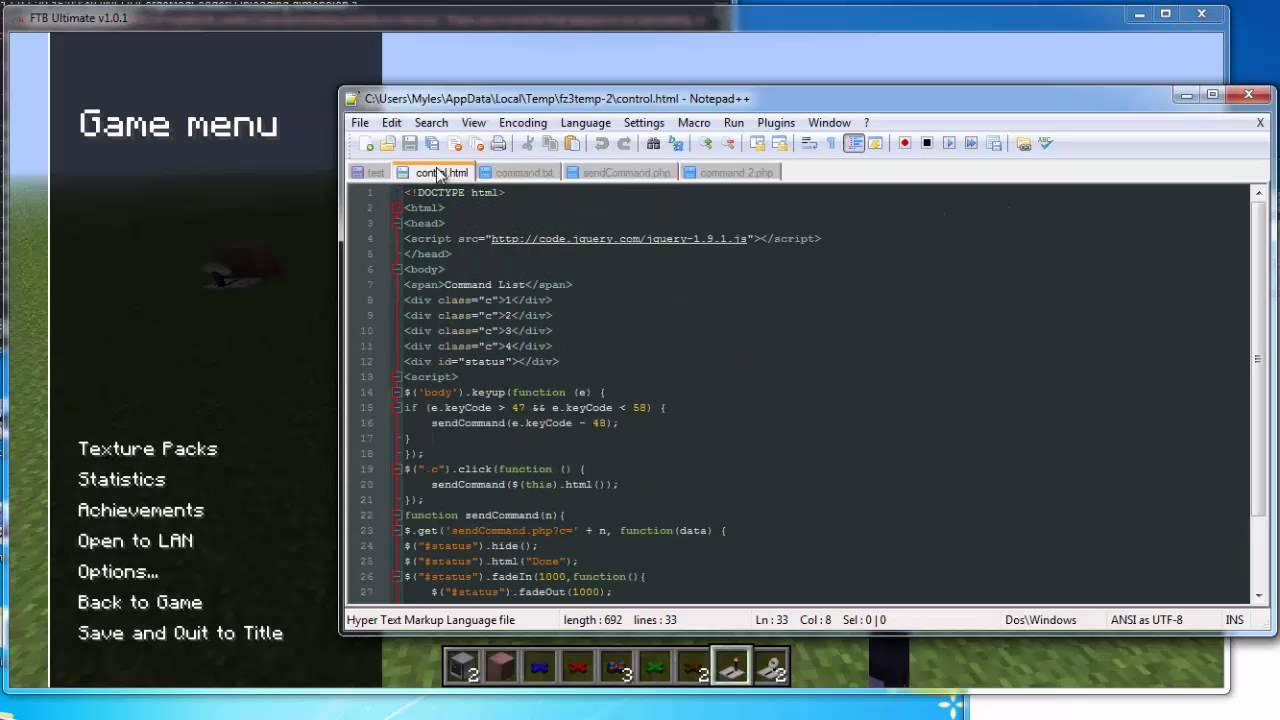This screenshot has height=720, width=1280.
Task: Run macro multiple times icon
Action: click(971, 143)
